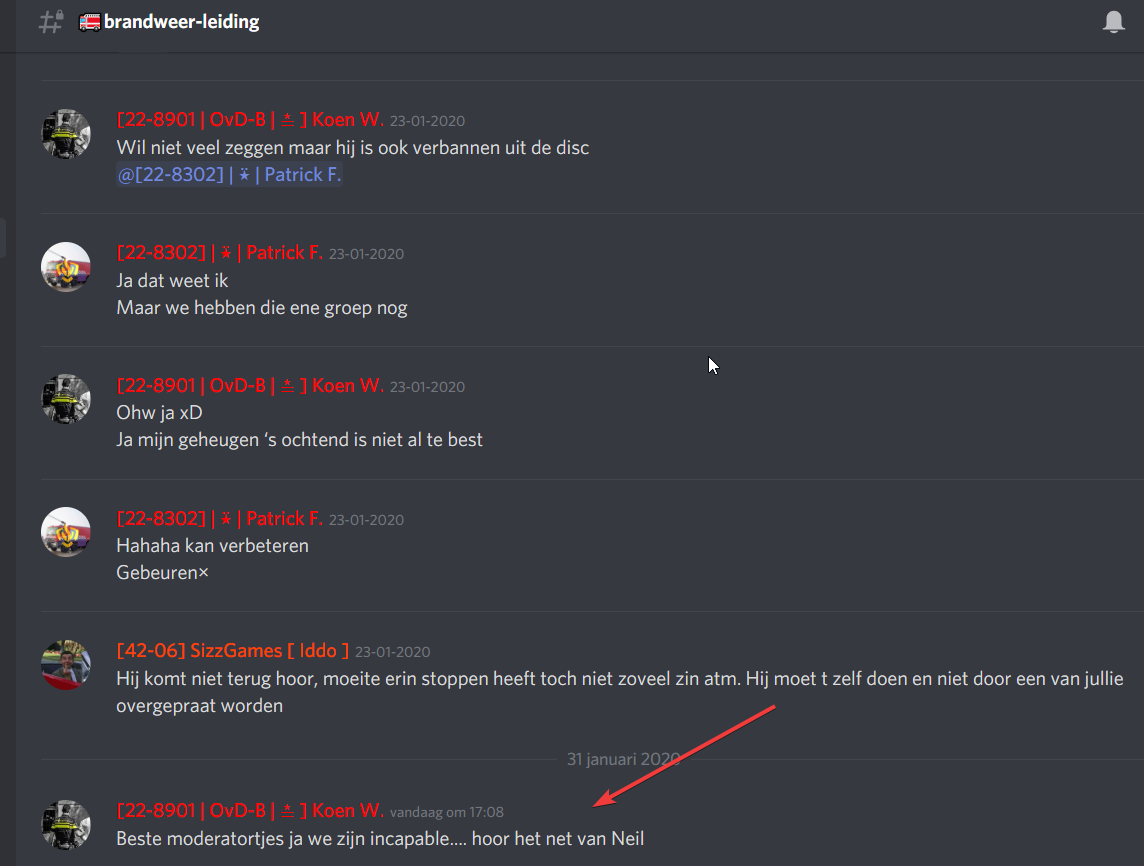
Task: Open SizzGames Iddo's profile avatar
Action: pyautogui.click(x=66, y=665)
